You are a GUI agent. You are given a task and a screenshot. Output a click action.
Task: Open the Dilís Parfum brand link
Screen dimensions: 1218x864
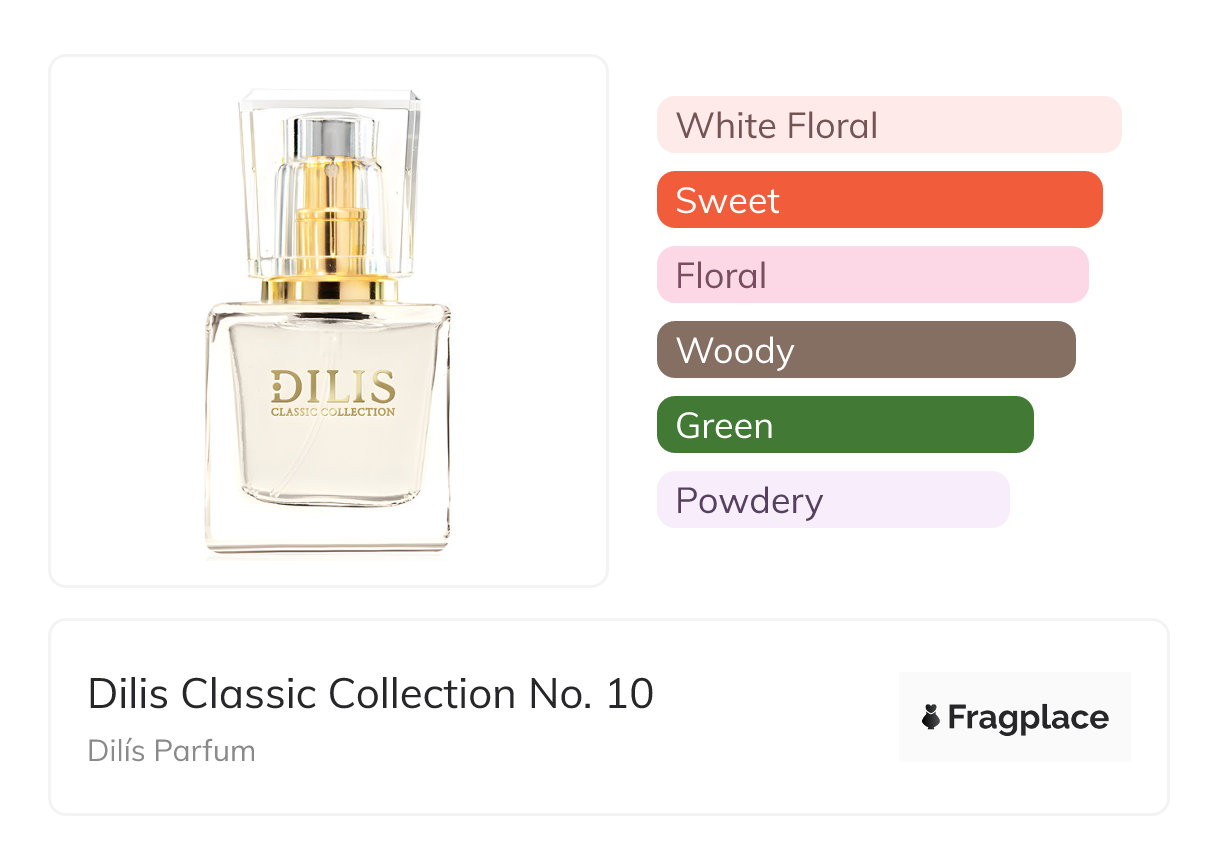tap(171, 751)
